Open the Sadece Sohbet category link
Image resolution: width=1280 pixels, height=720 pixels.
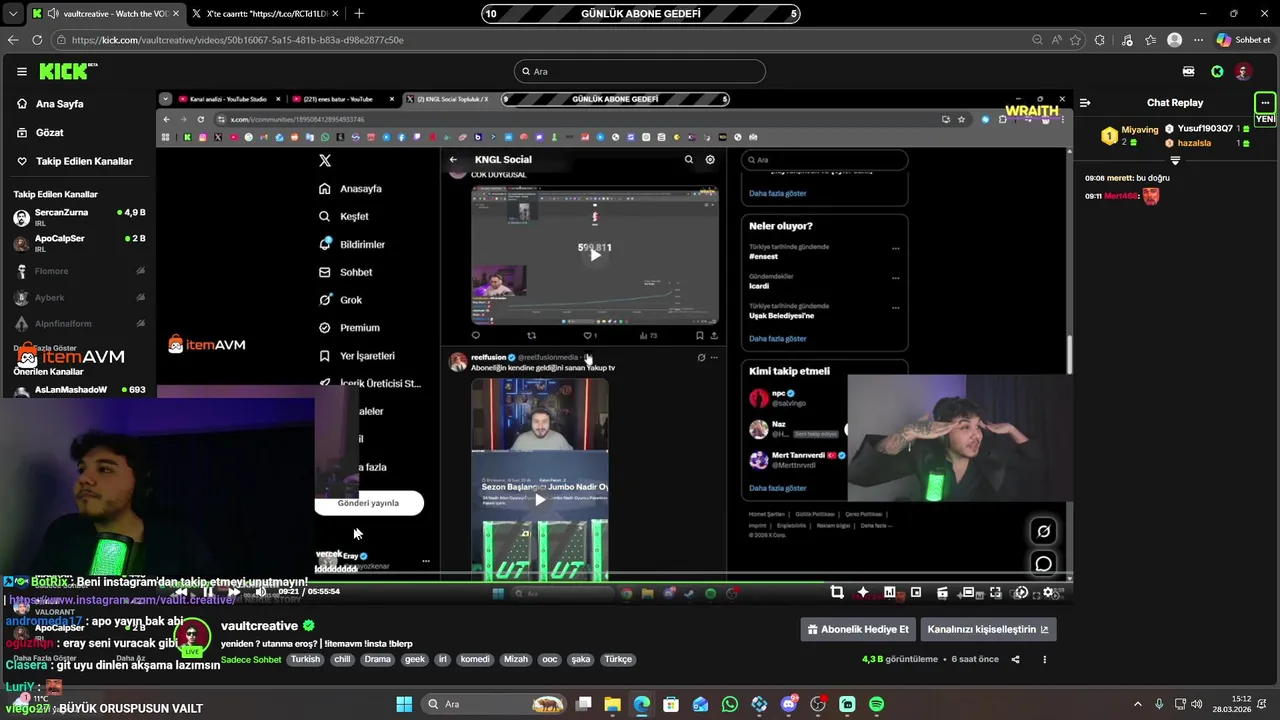click(x=251, y=660)
